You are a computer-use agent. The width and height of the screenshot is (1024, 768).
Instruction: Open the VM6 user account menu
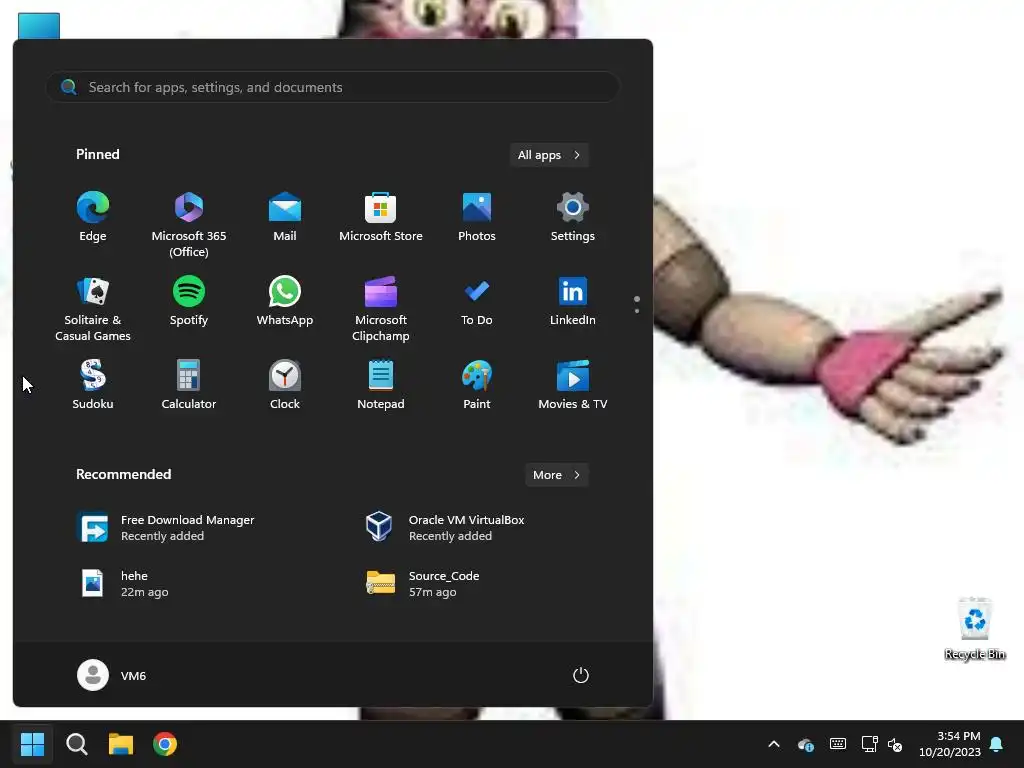click(x=112, y=675)
